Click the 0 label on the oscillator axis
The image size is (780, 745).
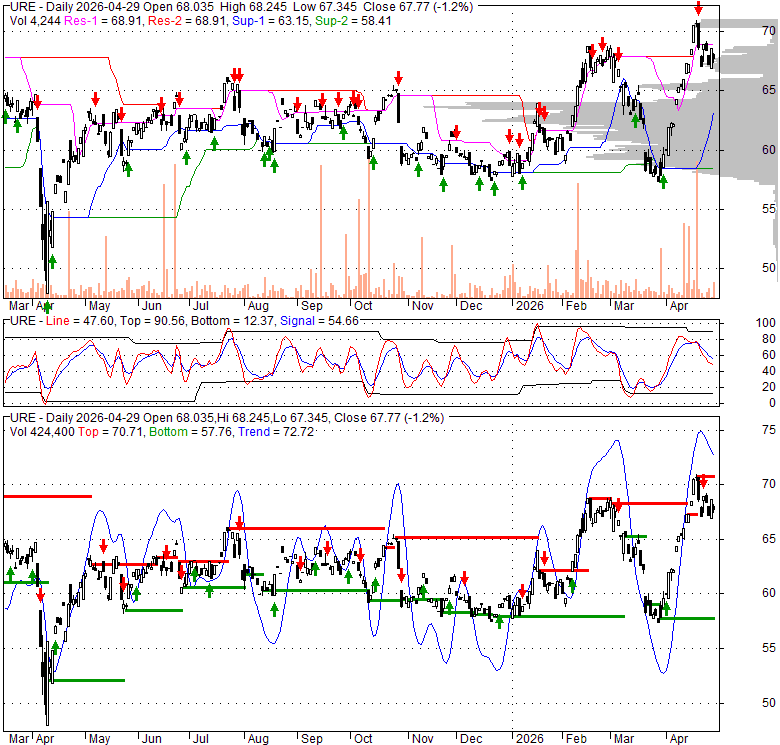click(772, 402)
